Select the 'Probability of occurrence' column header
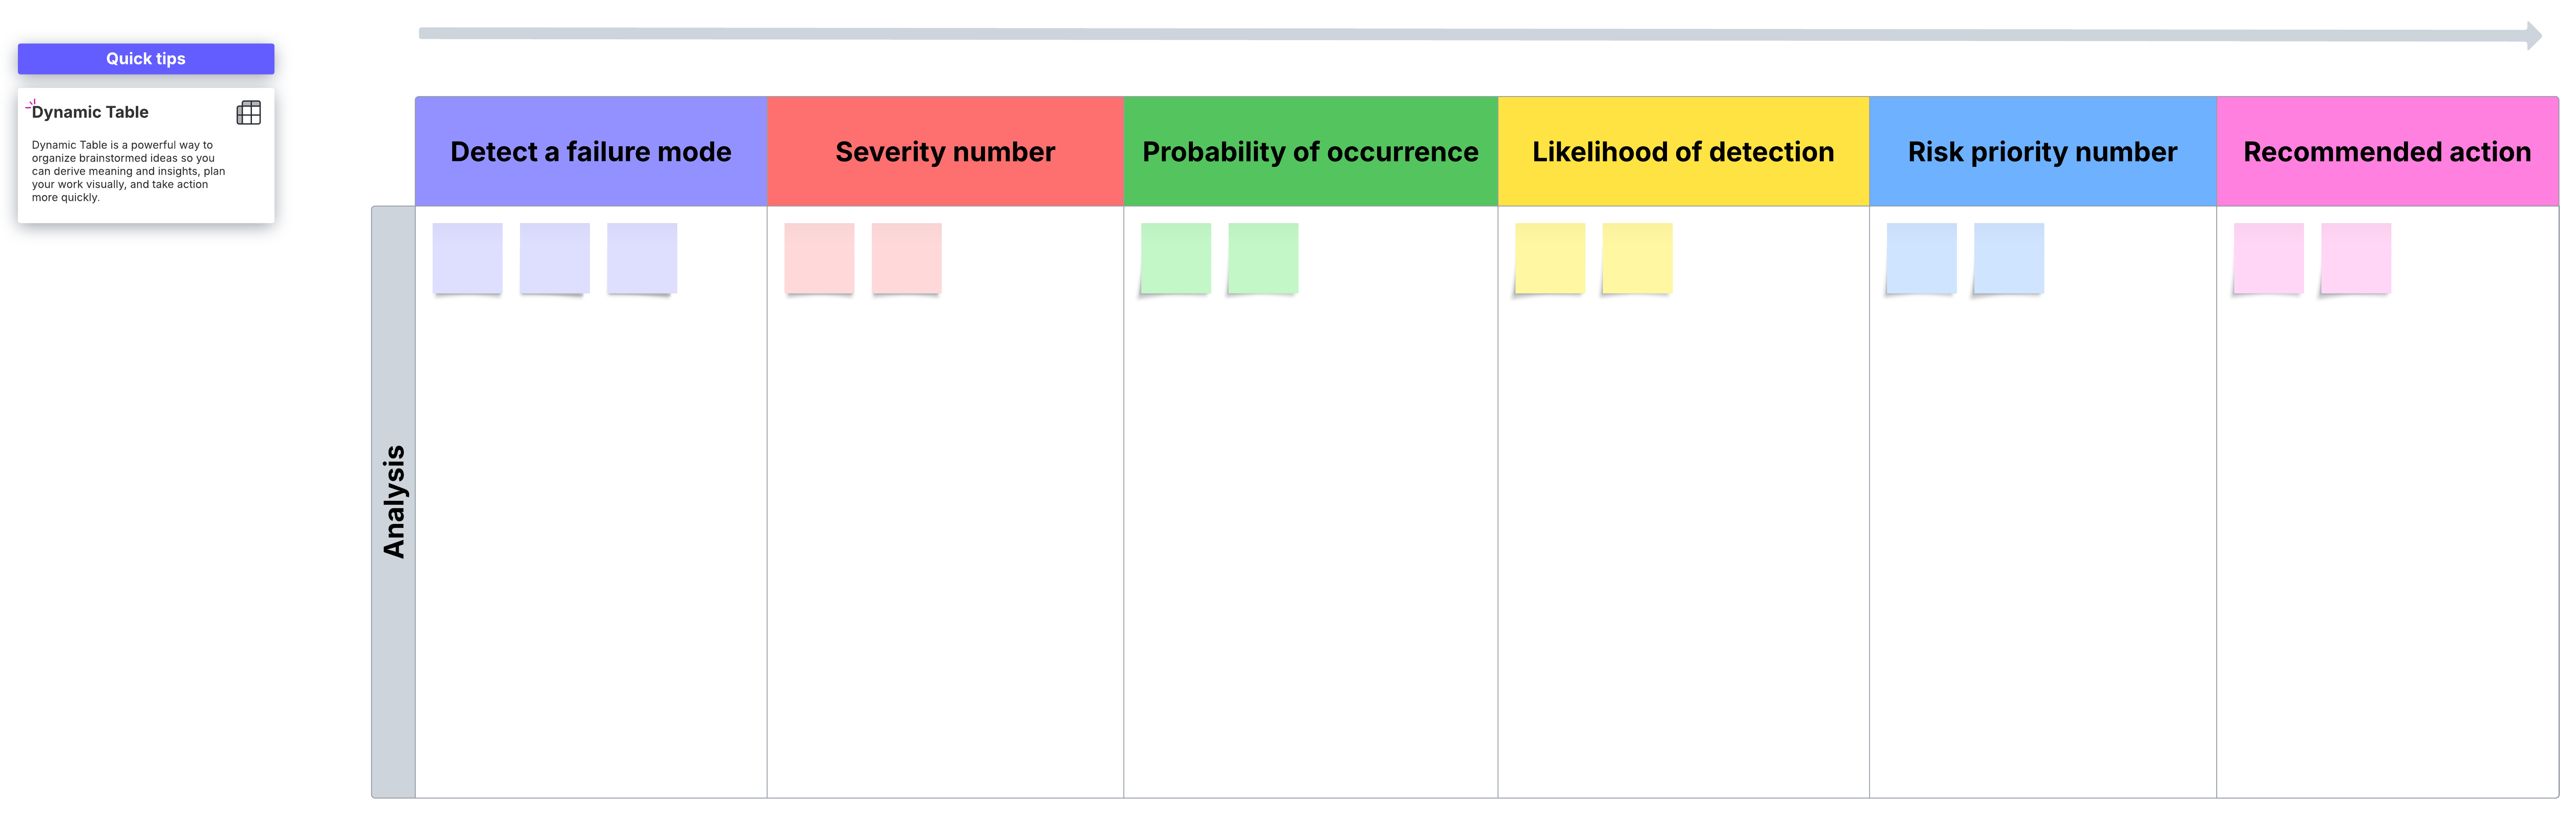2576x816 pixels. click(1310, 151)
